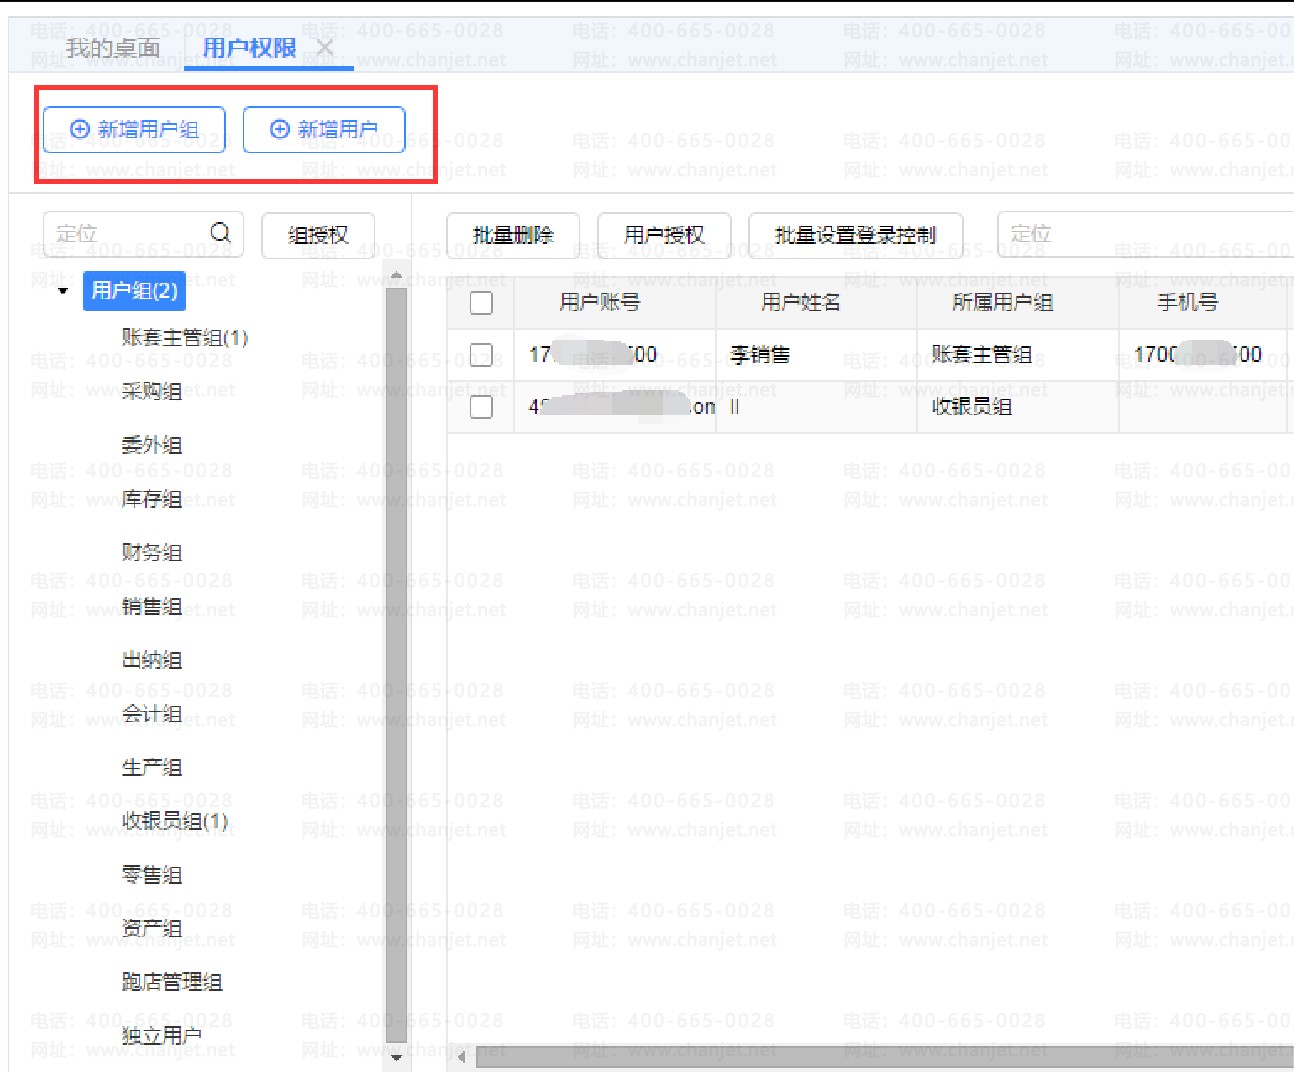Click tree scrollbar up arrow
This screenshot has width=1294, height=1072.
click(x=396, y=276)
